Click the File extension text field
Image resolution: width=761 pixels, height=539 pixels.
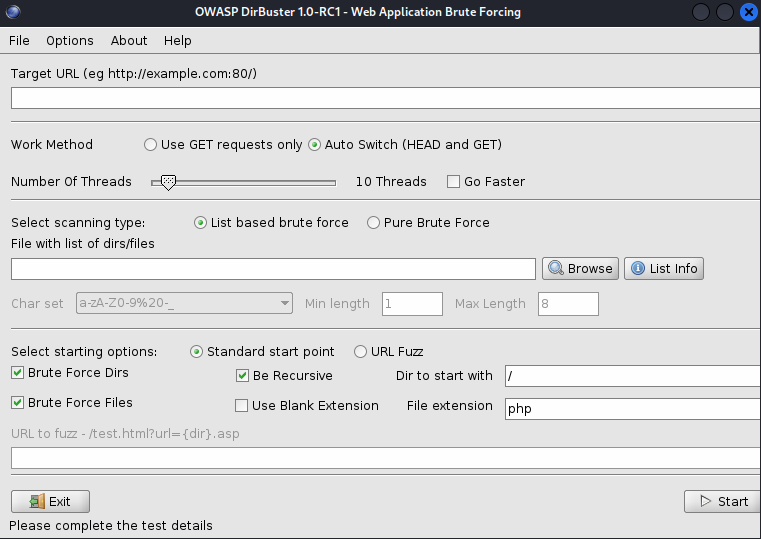pyautogui.click(x=631, y=408)
